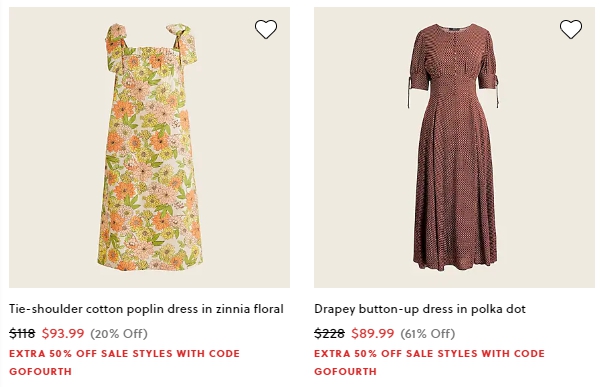
Task: Add polka dot dress to wishlist heart
Action: click(571, 30)
